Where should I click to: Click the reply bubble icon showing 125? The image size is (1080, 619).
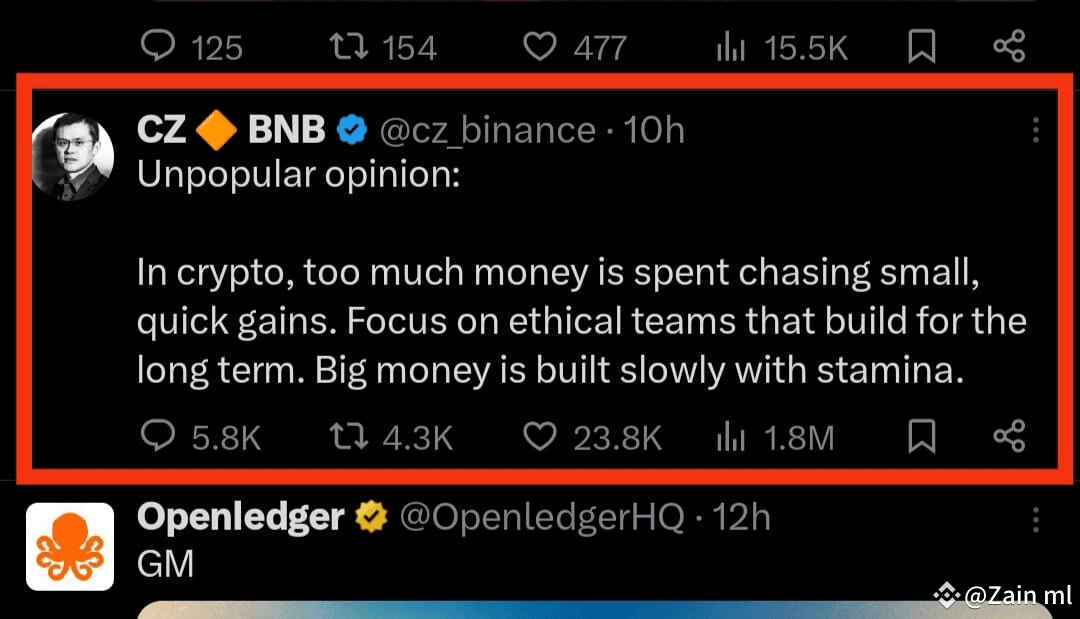point(157,46)
